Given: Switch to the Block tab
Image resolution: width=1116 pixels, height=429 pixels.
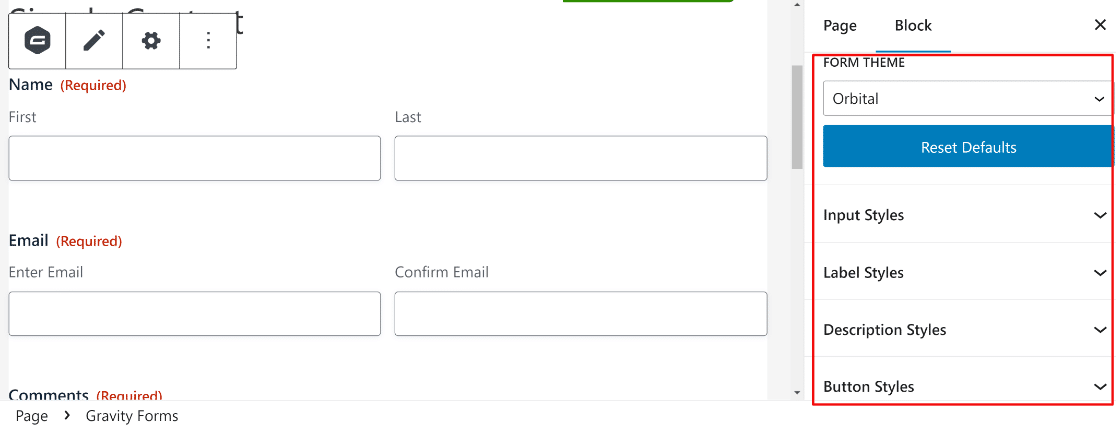Looking at the screenshot, I should [913, 26].
